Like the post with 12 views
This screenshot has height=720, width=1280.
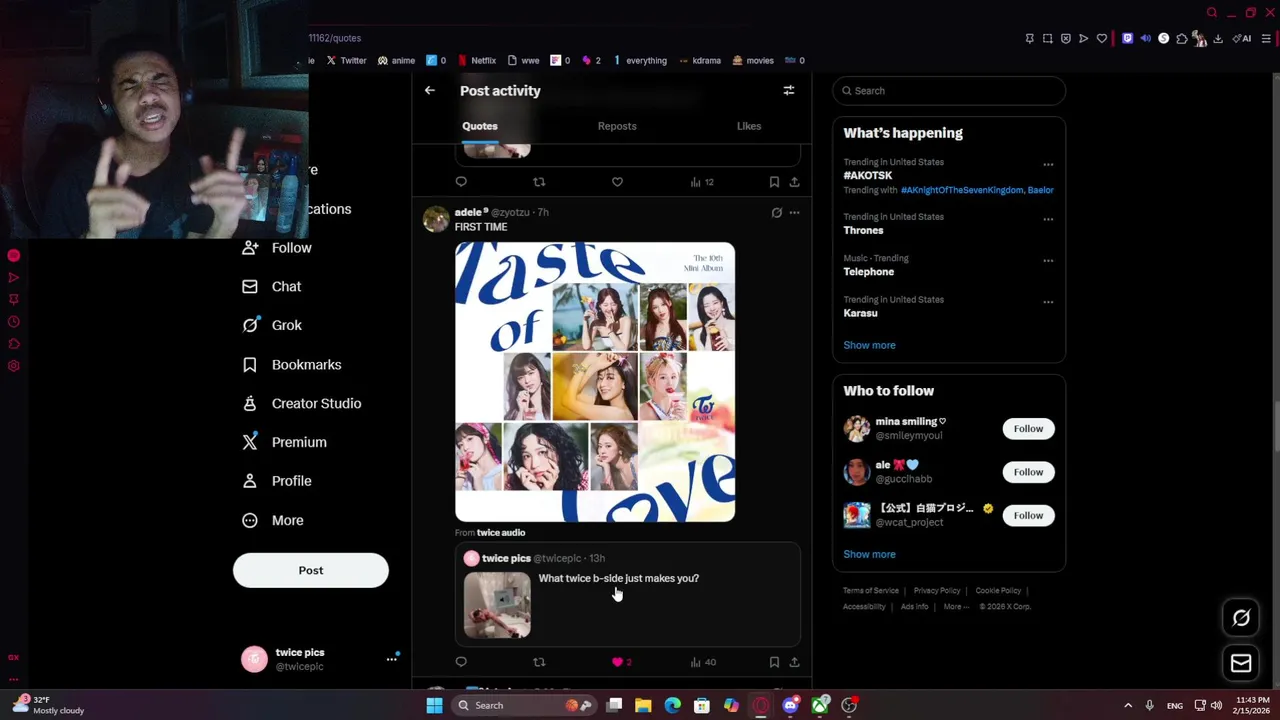617,182
